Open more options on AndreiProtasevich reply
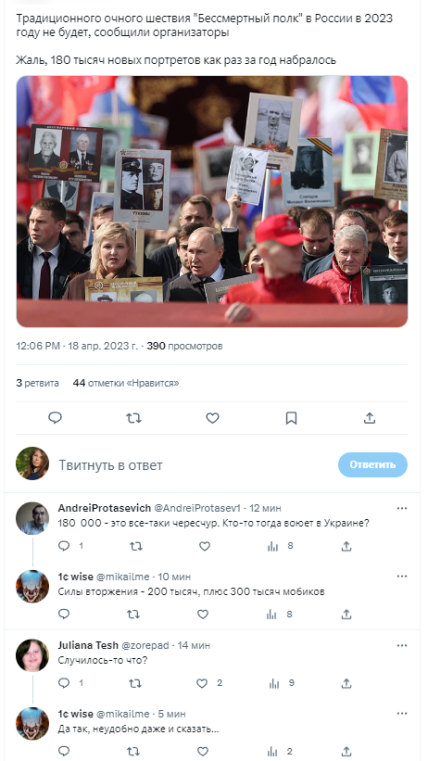The height and width of the screenshot is (761, 428). point(402,508)
